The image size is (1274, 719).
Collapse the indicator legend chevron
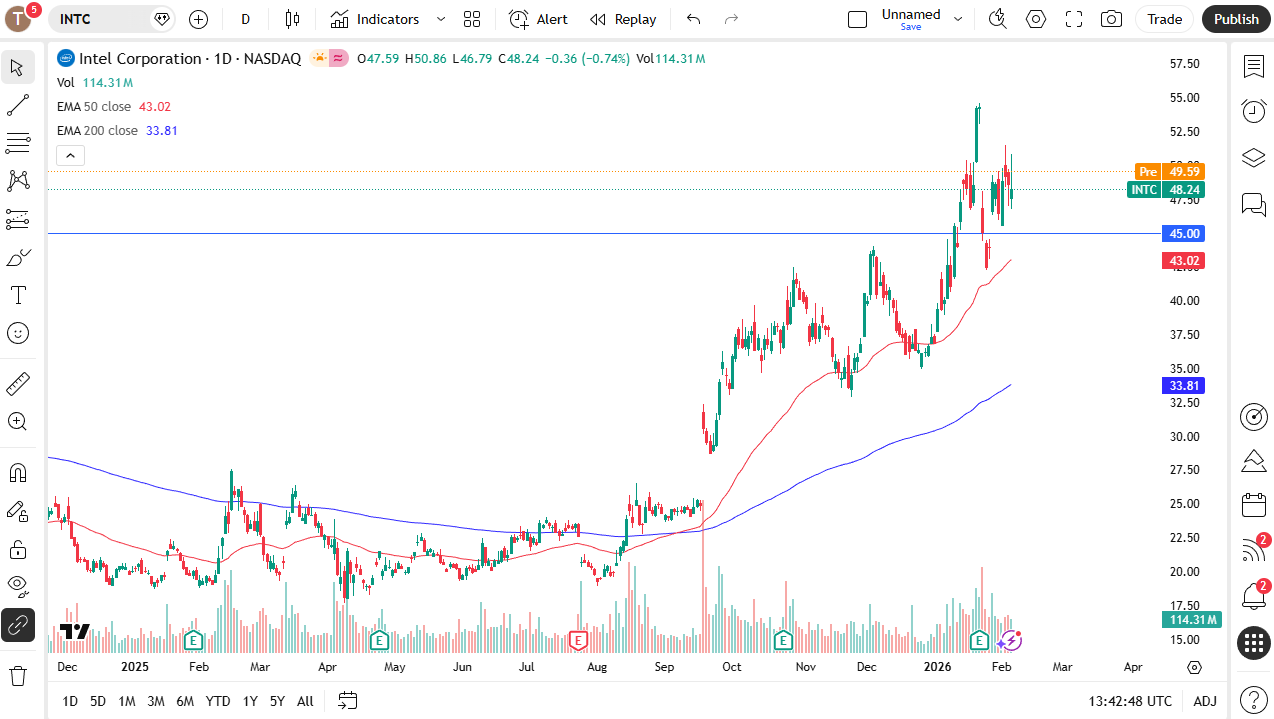[x=71, y=155]
